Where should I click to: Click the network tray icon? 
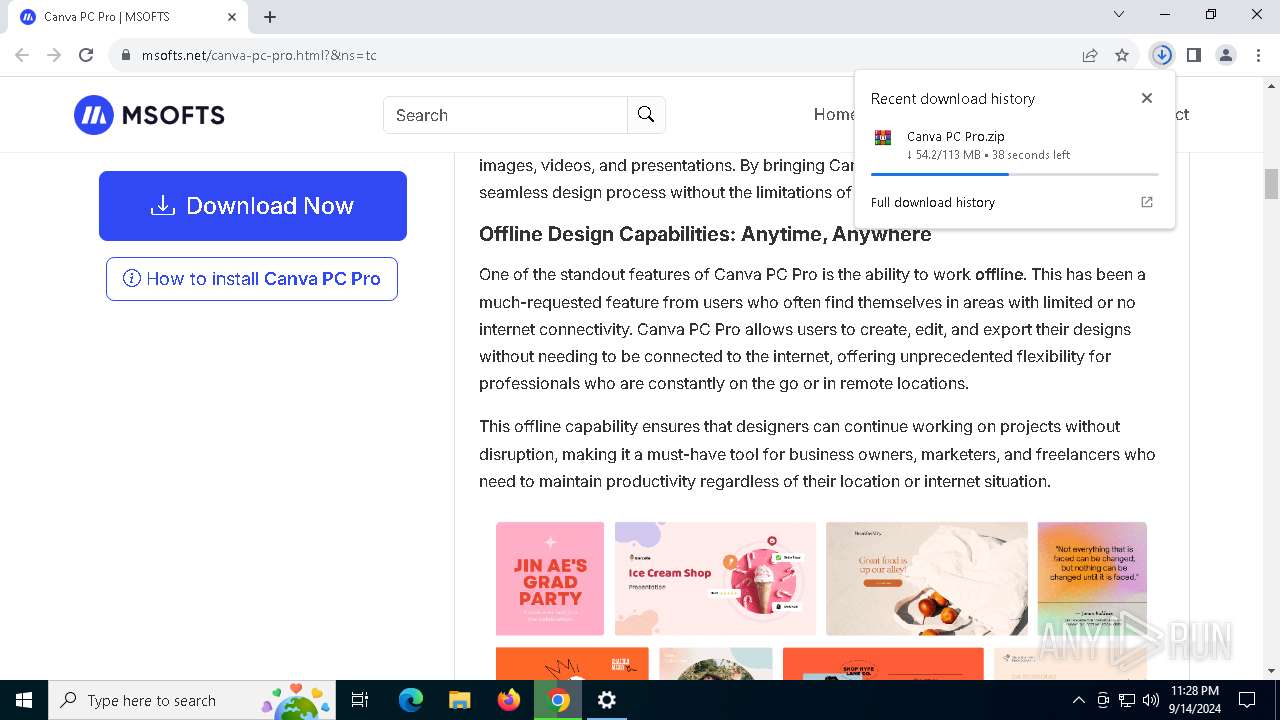point(1127,700)
